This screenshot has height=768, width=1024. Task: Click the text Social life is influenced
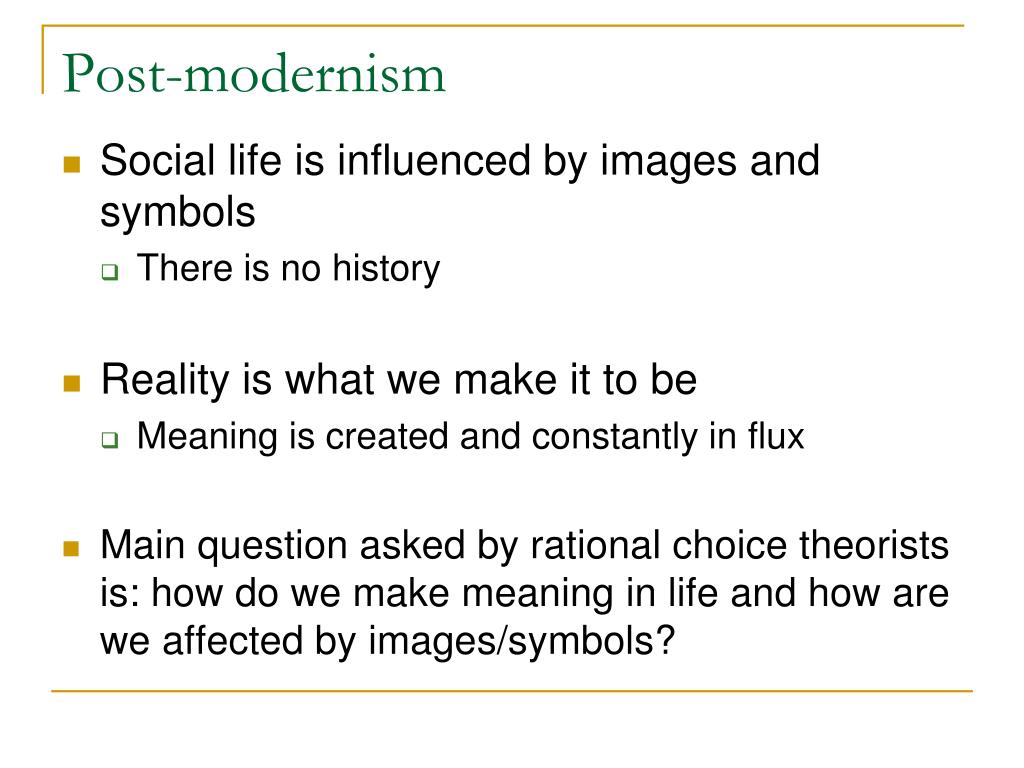pyautogui.click(x=315, y=161)
